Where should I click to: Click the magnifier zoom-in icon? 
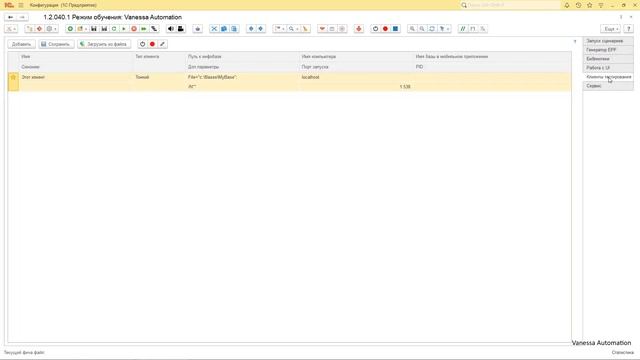[412, 29]
